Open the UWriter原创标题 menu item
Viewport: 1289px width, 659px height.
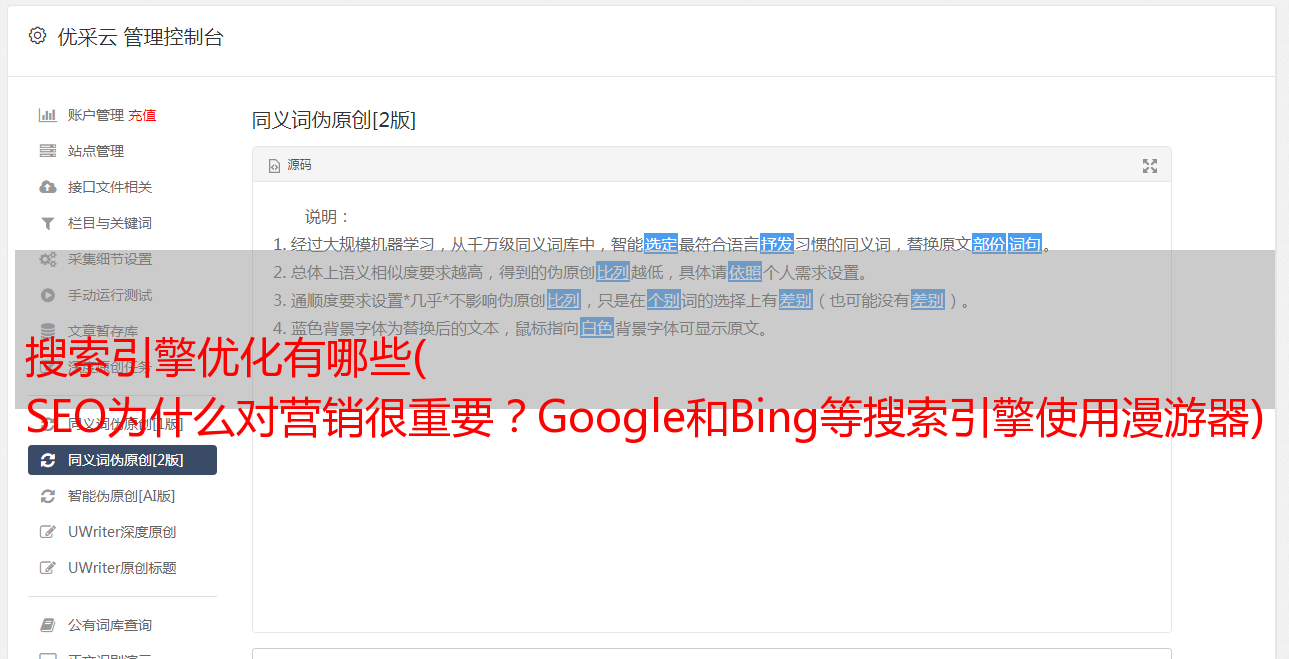click(x=122, y=568)
